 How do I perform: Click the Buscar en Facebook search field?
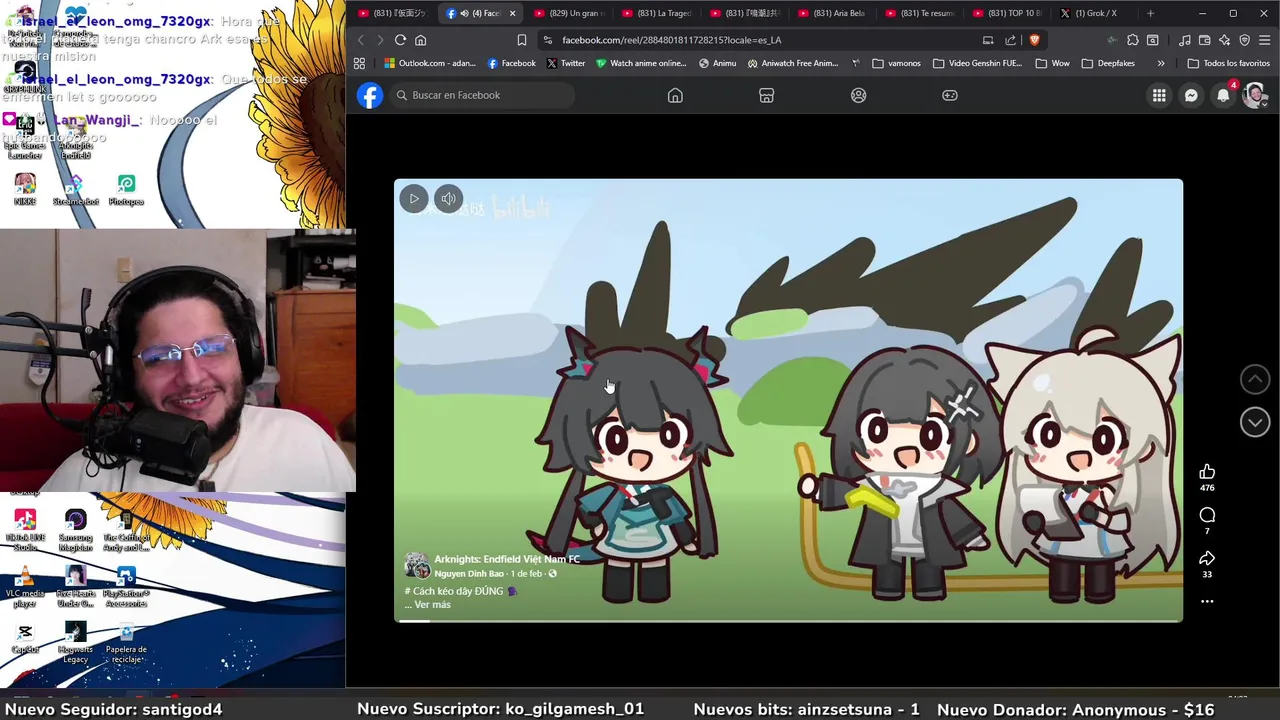pos(482,95)
